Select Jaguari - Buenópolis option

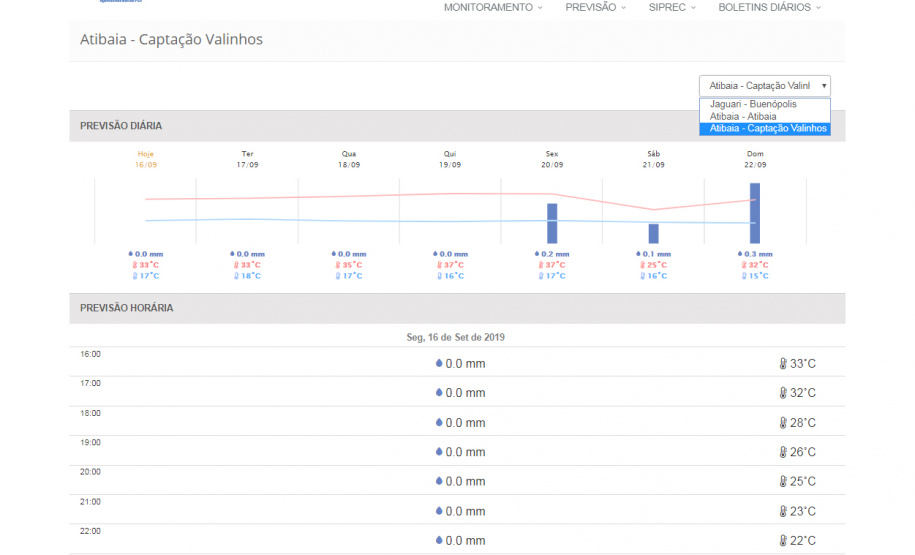[x=753, y=104]
